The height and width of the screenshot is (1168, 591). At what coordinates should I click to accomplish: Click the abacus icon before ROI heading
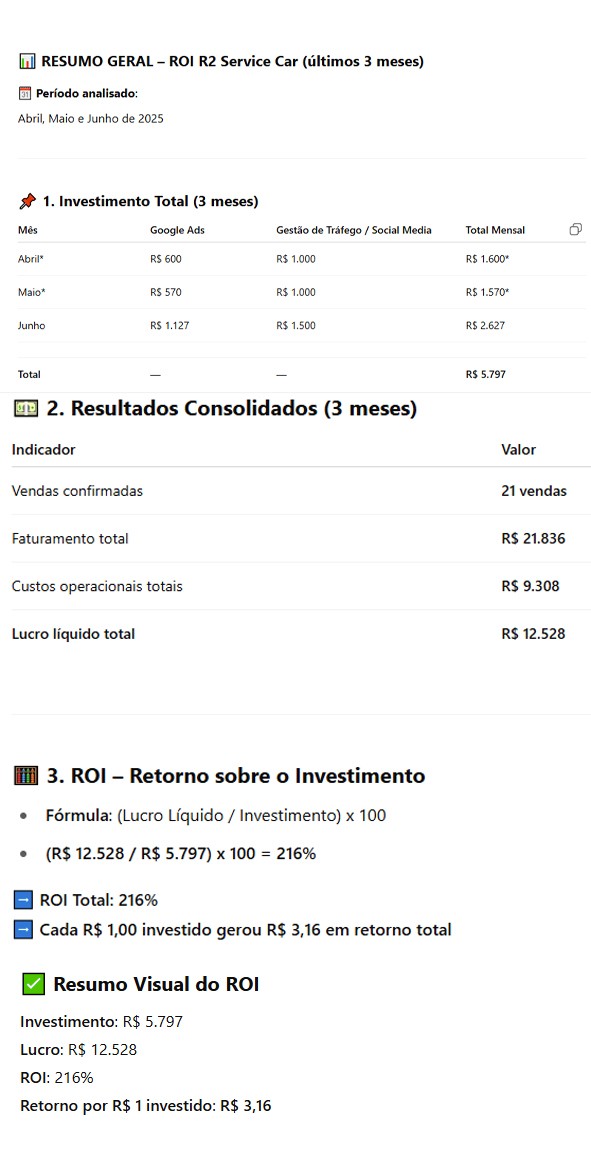click(26, 776)
